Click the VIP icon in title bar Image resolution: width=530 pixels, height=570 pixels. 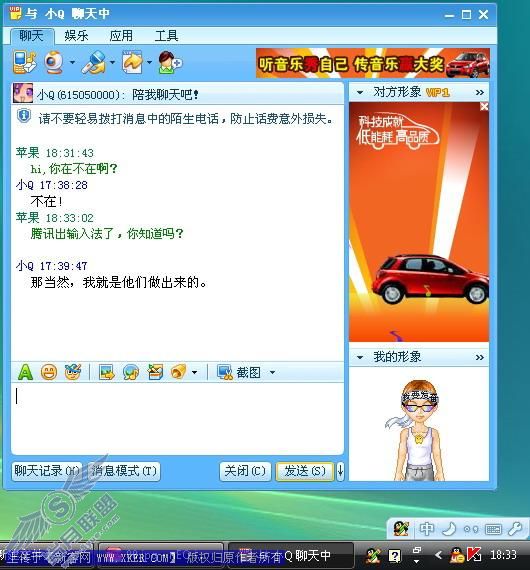click(x=15, y=14)
